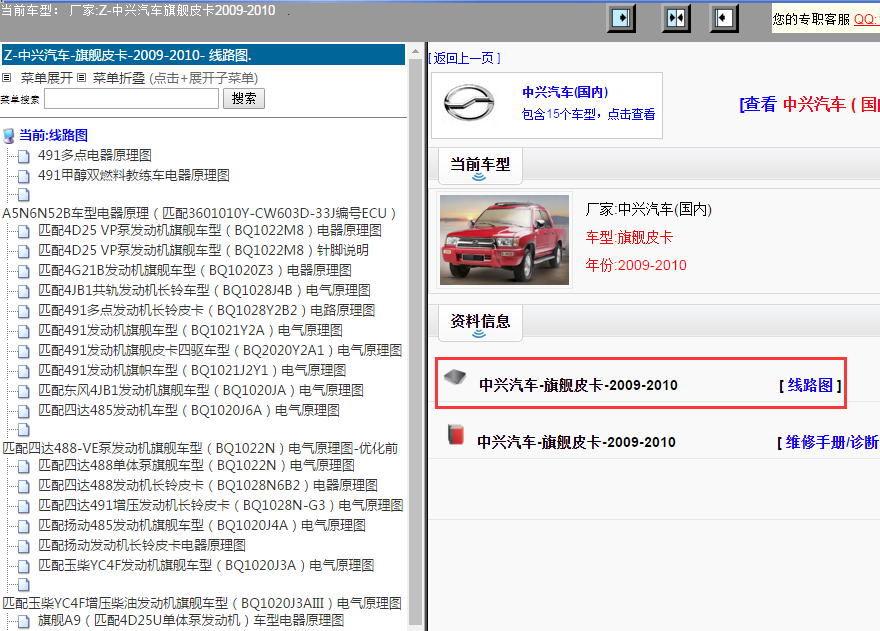
Task: Click the 菜单折叠 text
Action: pos(119,78)
